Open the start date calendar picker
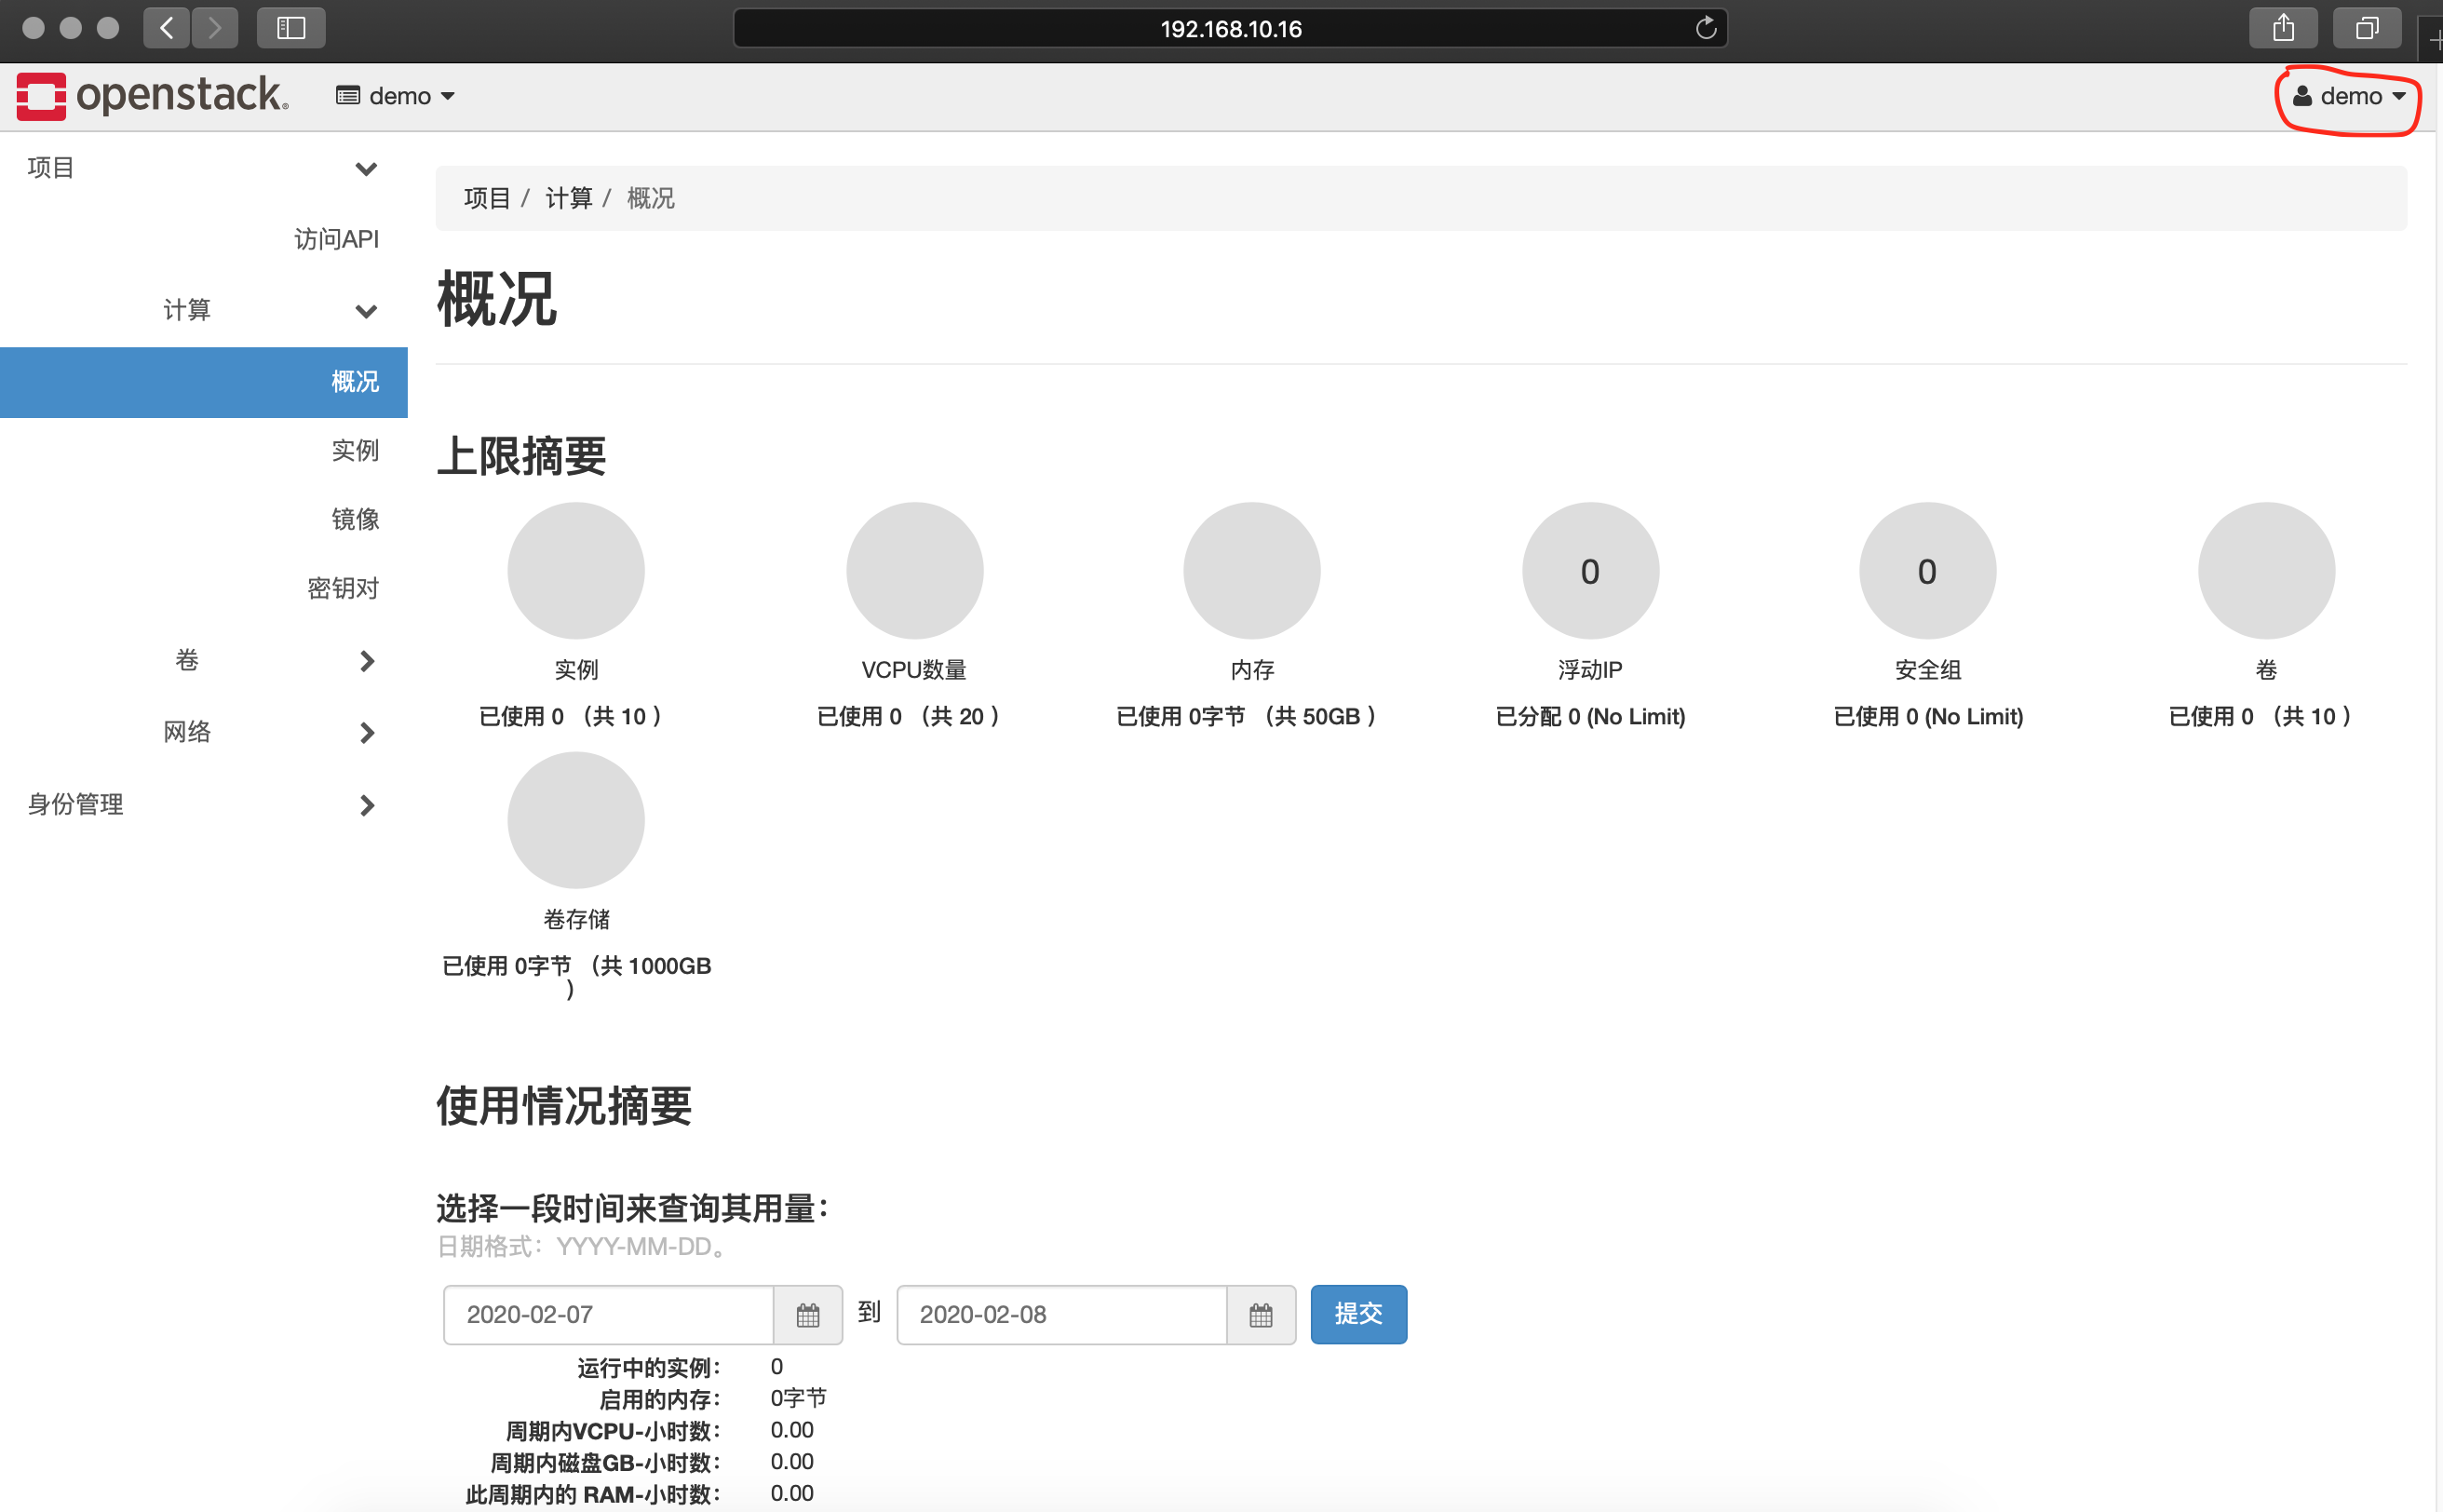 pyautogui.click(x=808, y=1315)
